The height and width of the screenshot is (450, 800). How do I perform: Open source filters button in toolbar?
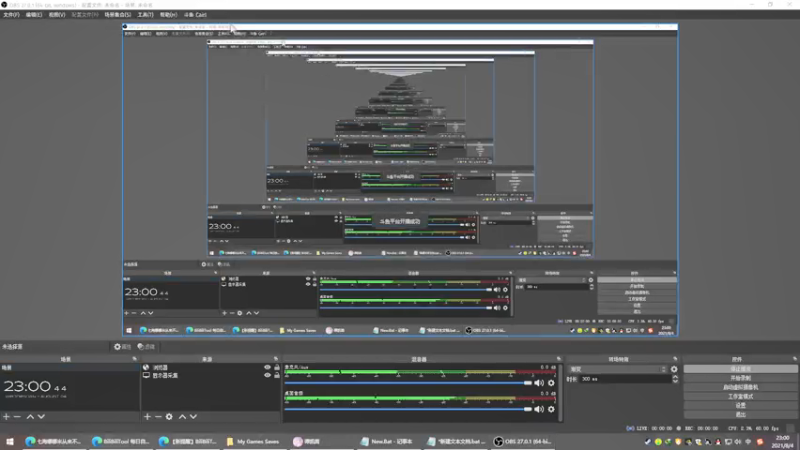point(146,346)
